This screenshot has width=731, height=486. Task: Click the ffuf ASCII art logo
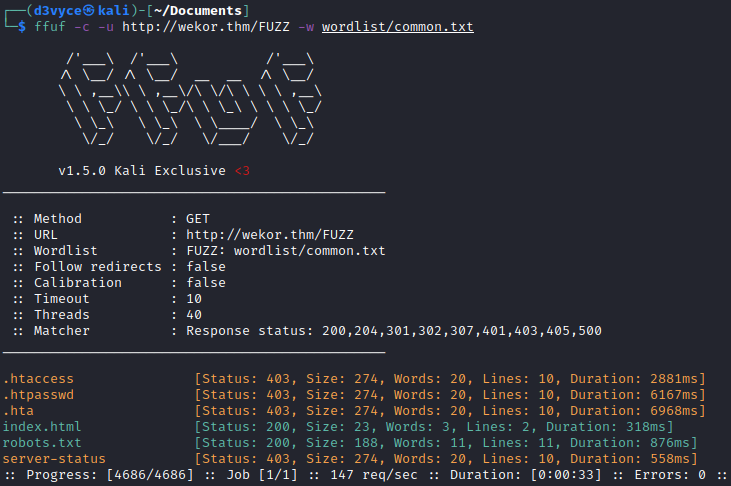coord(192,104)
